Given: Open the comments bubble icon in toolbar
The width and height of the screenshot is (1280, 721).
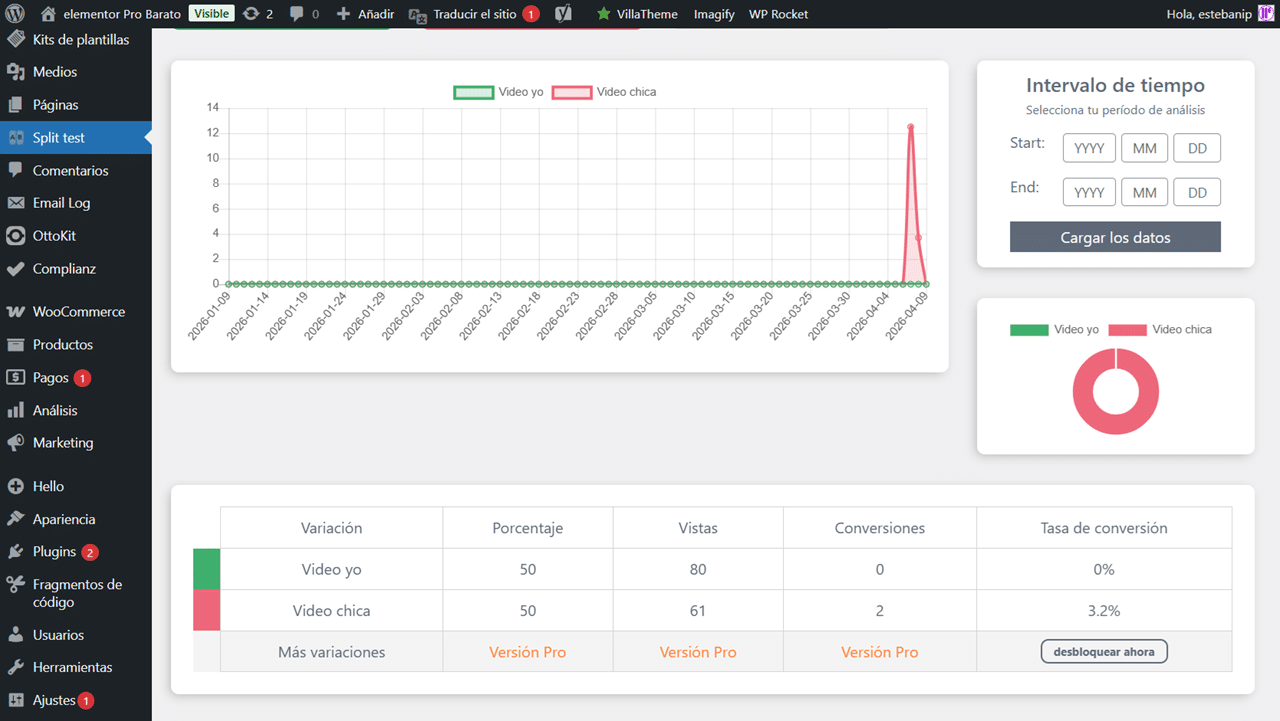Looking at the screenshot, I should (x=297, y=14).
